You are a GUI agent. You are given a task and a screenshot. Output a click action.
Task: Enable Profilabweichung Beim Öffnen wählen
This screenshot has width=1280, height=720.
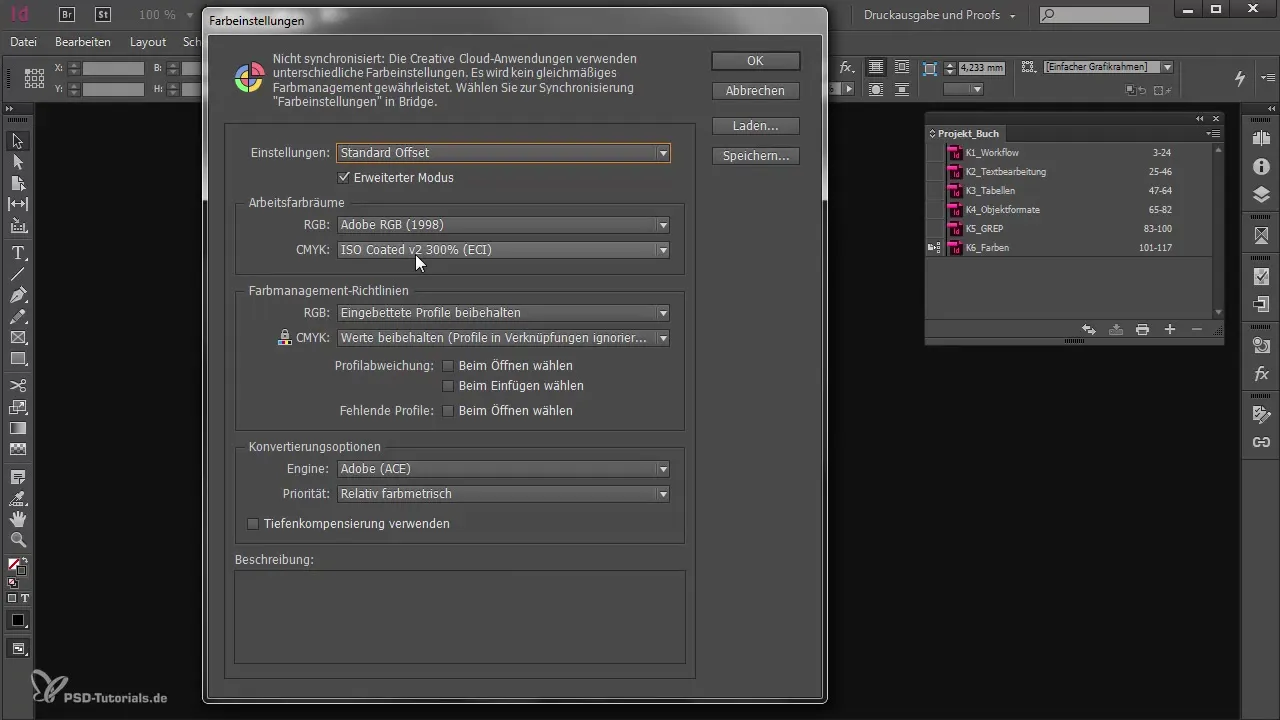pyautogui.click(x=448, y=366)
